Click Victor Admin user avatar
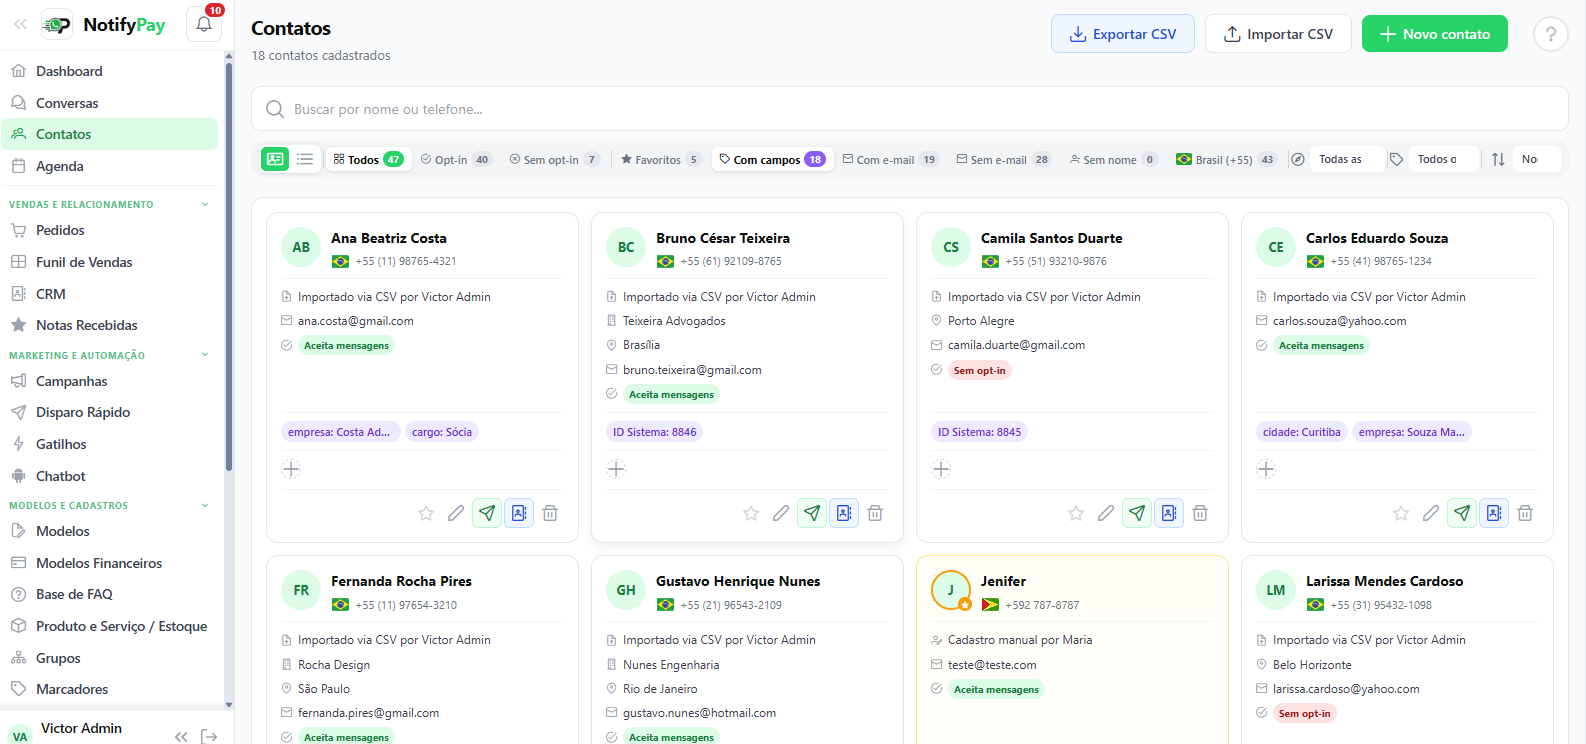 pyautogui.click(x=20, y=736)
